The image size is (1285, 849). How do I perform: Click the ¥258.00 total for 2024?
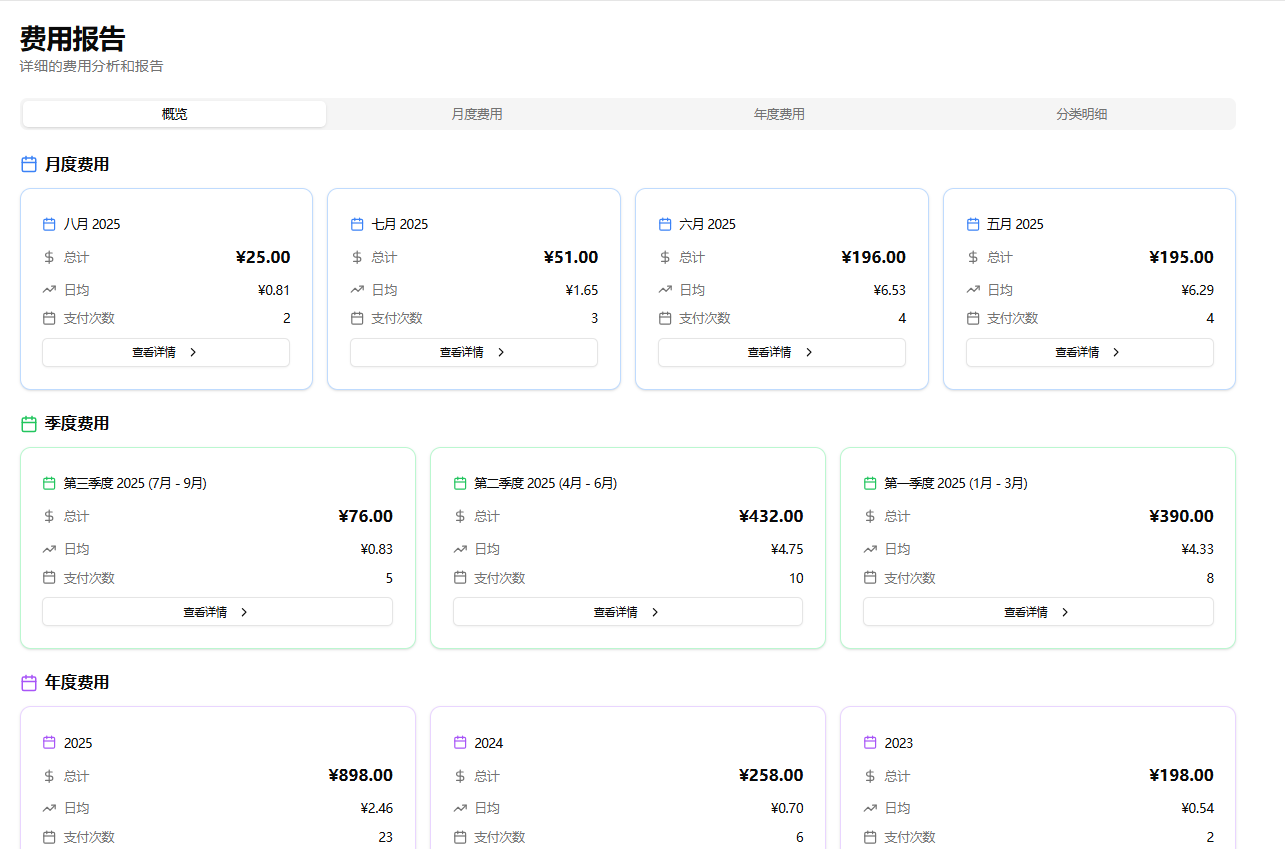(x=771, y=775)
